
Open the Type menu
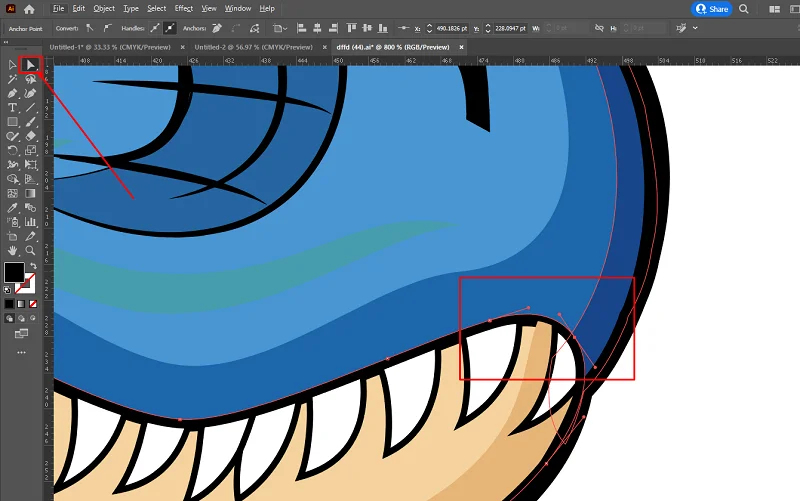coord(131,9)
